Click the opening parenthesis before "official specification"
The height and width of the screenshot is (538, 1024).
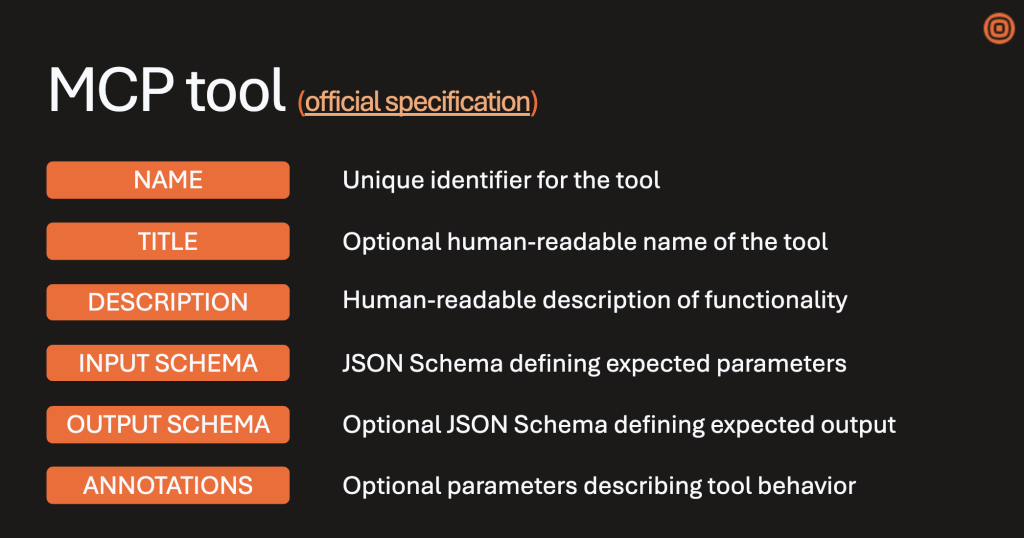click(x=301, y=103)
